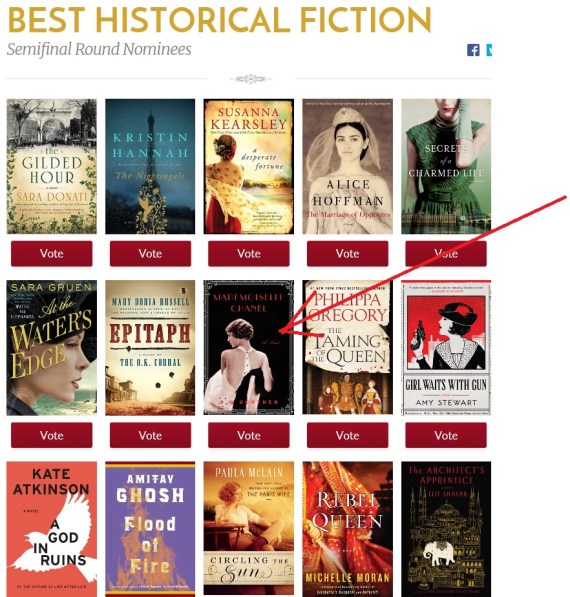Image resolution: width=570 pixels, height=597 pixels.
Task: Vote for Girl Waits with Gun
Action: click(x=446, y=435)
